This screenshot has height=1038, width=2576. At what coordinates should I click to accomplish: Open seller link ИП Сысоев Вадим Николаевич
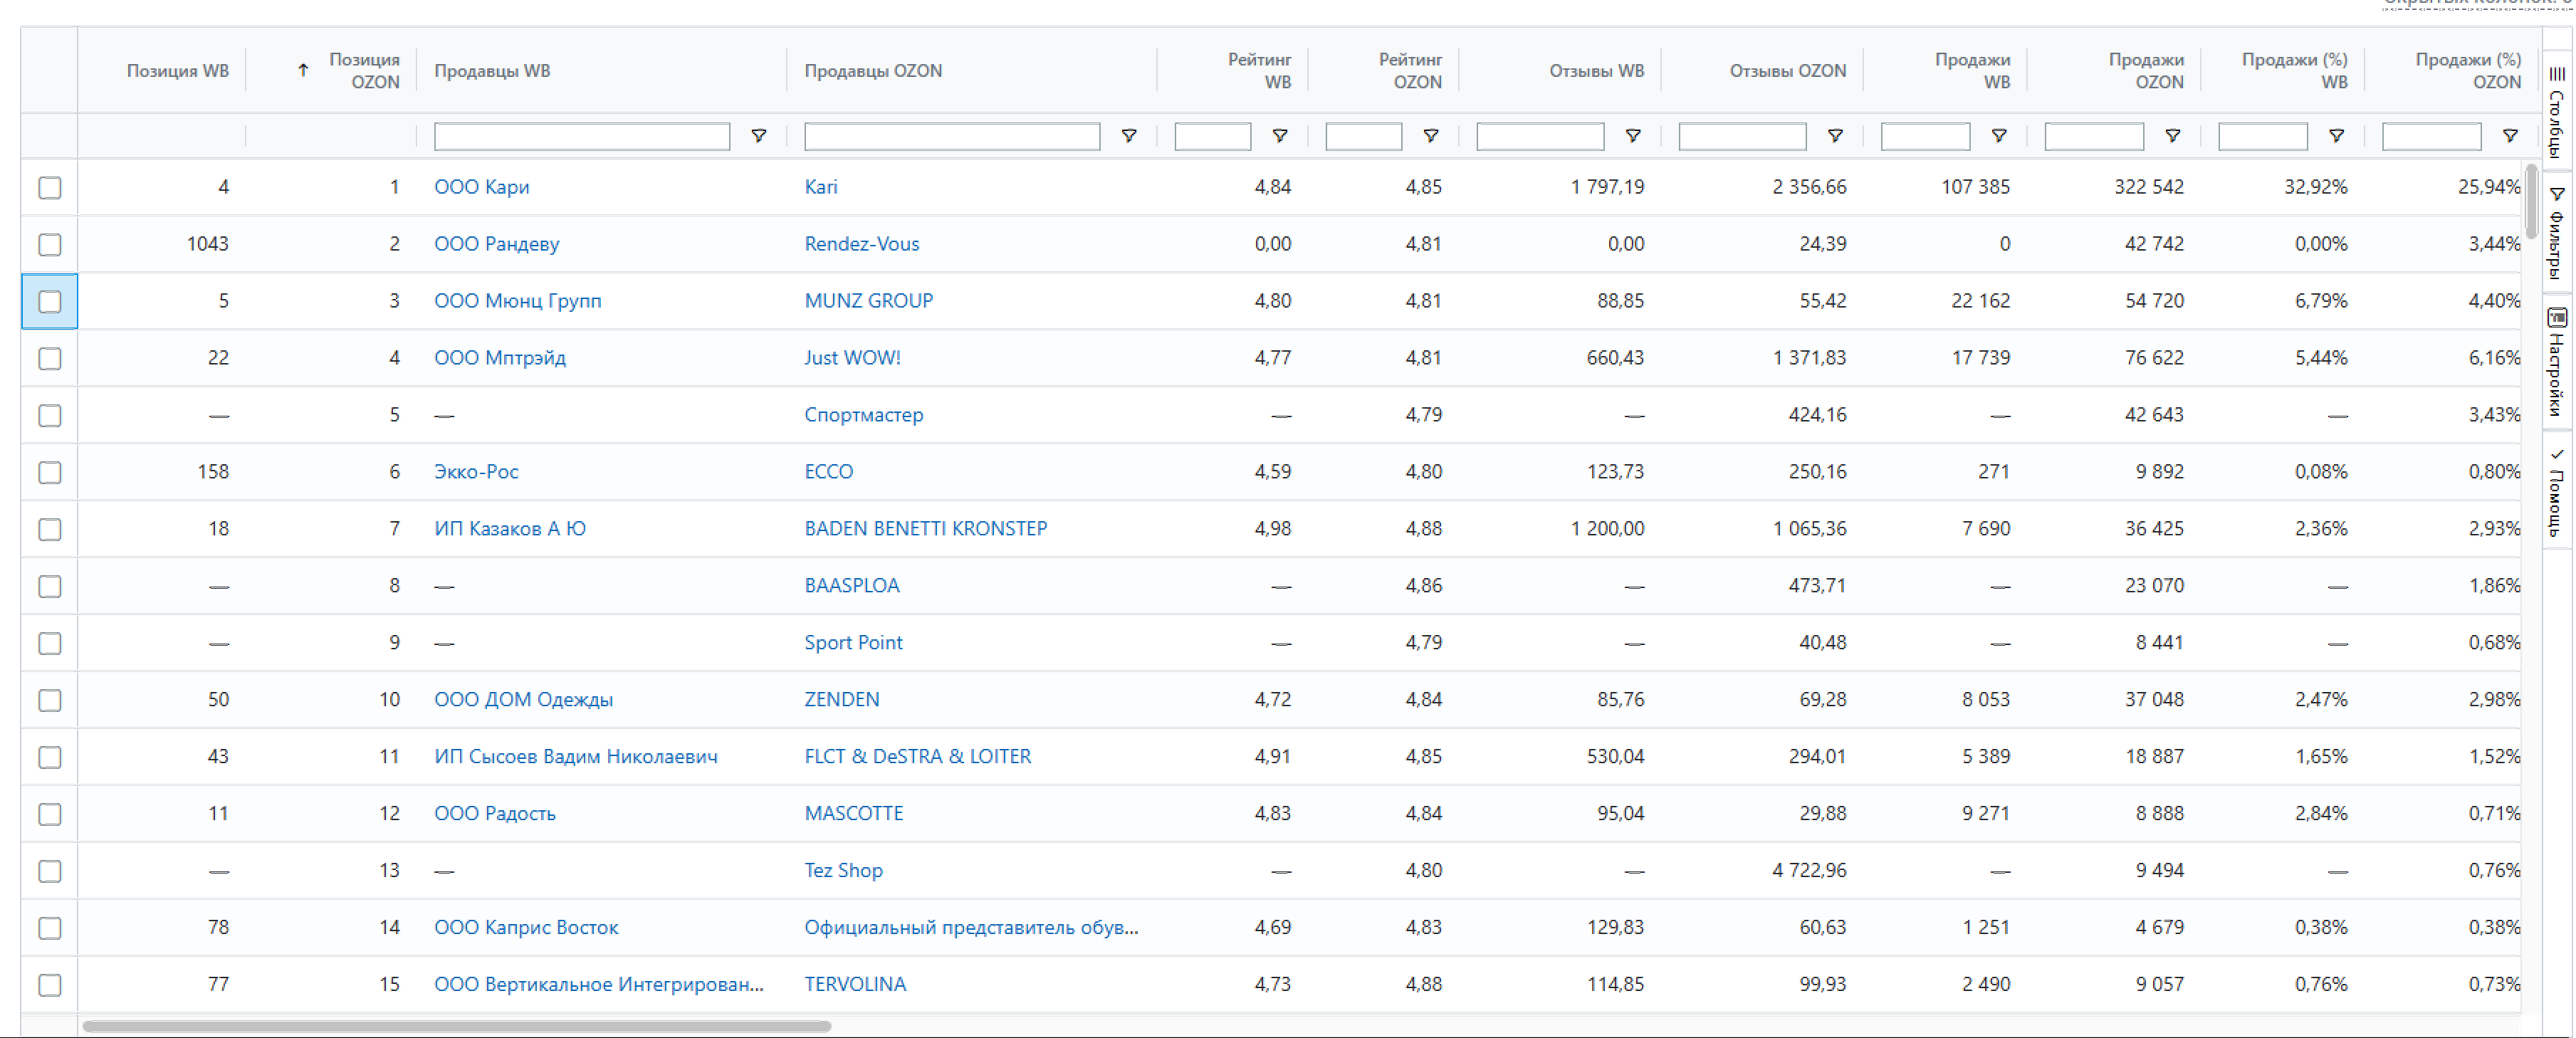[x=576, y=757]
